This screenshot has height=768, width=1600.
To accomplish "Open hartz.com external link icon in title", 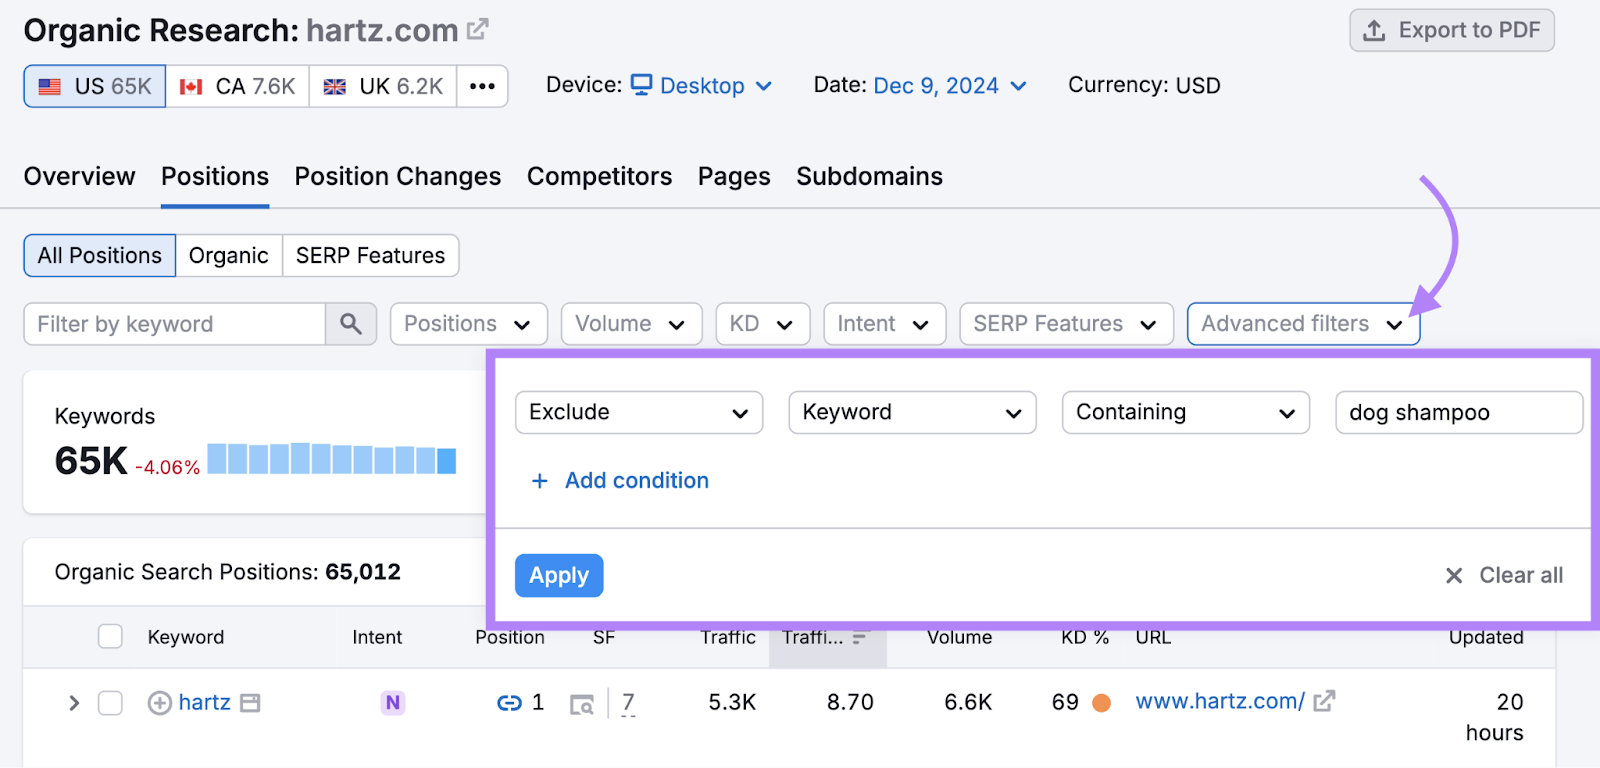I will pyautogui.click(x=478, y=30).
